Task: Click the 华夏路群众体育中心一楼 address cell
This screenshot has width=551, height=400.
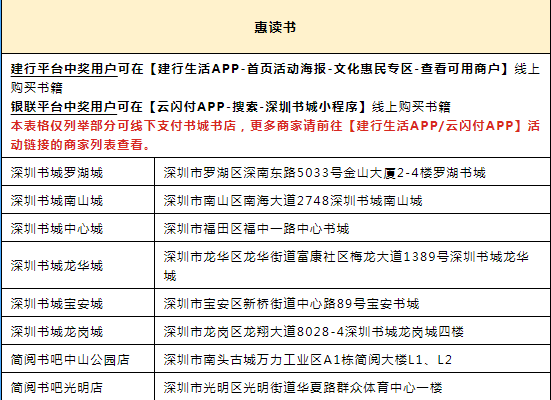Action: click(x=352, y=387)
